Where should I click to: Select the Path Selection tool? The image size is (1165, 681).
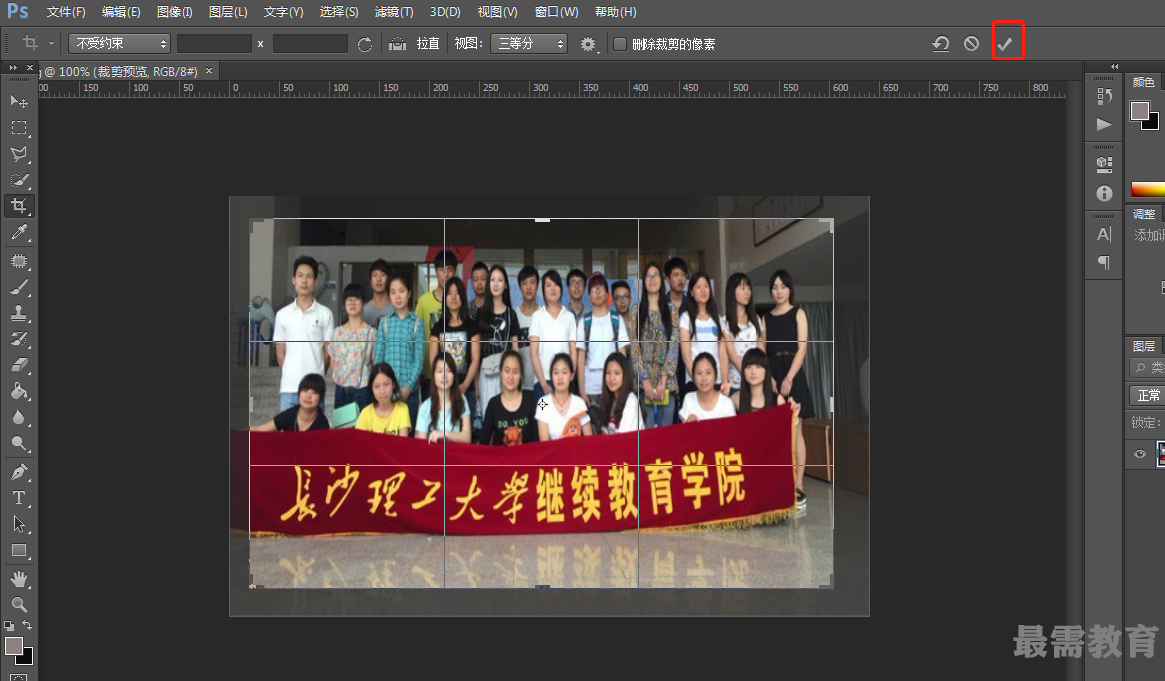[x=19, y=524]
